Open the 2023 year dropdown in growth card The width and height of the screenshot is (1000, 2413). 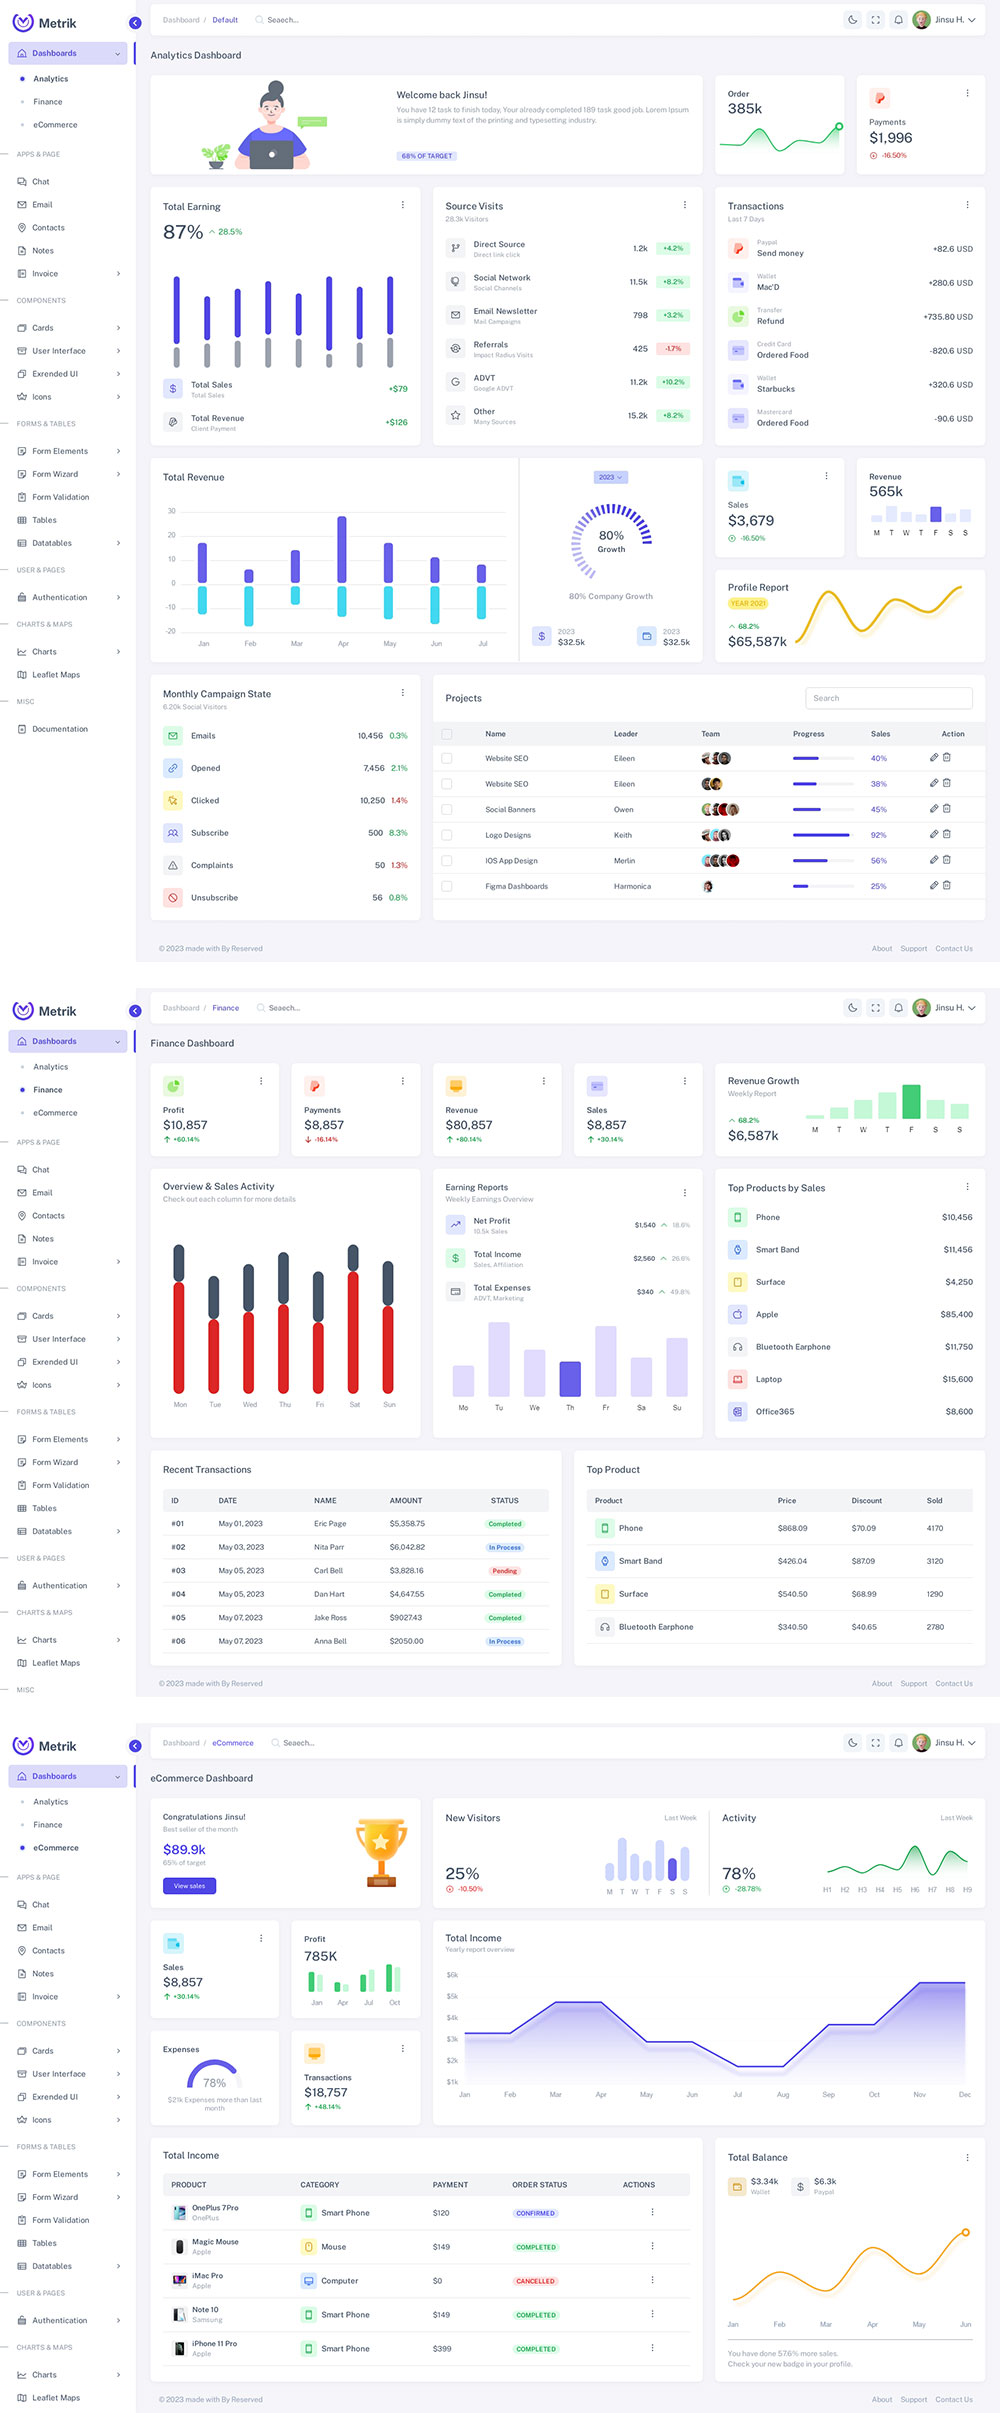610,477
